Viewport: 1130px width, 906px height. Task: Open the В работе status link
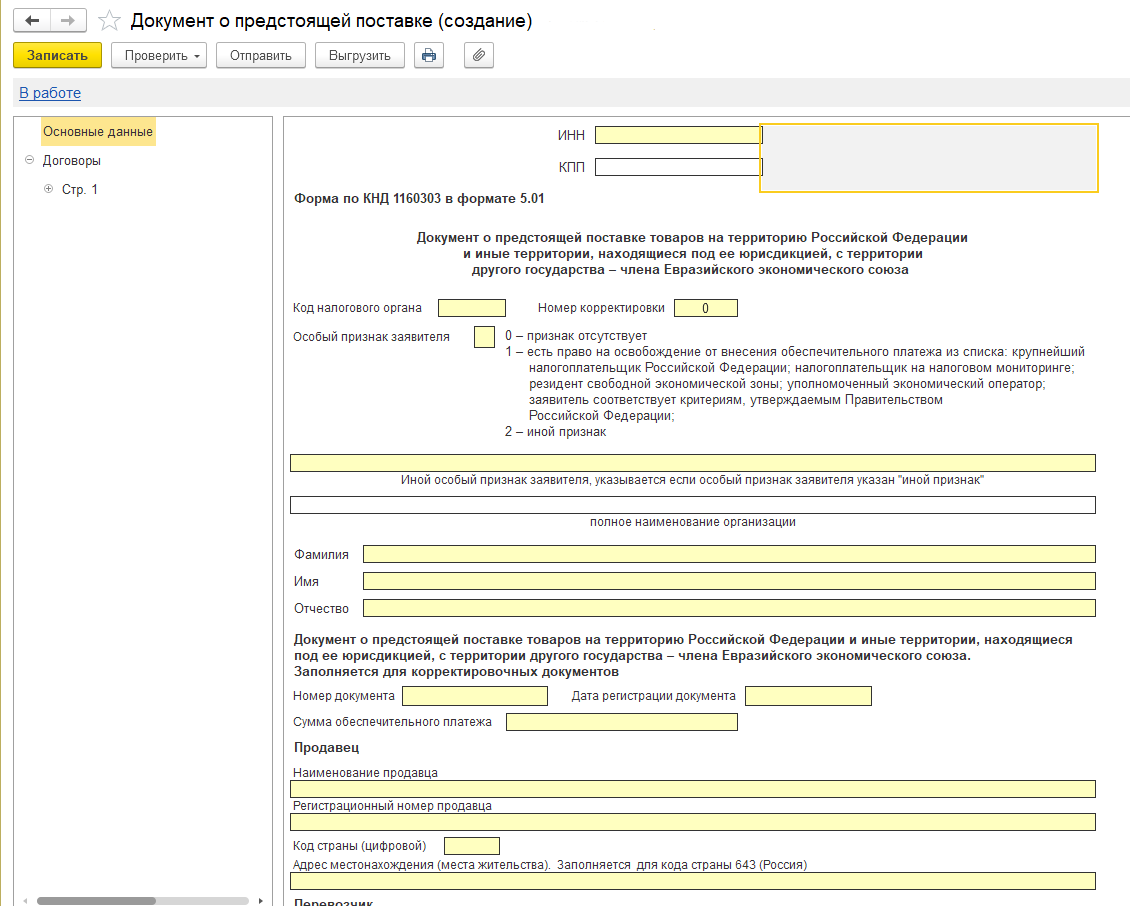(x=50, y=93)
